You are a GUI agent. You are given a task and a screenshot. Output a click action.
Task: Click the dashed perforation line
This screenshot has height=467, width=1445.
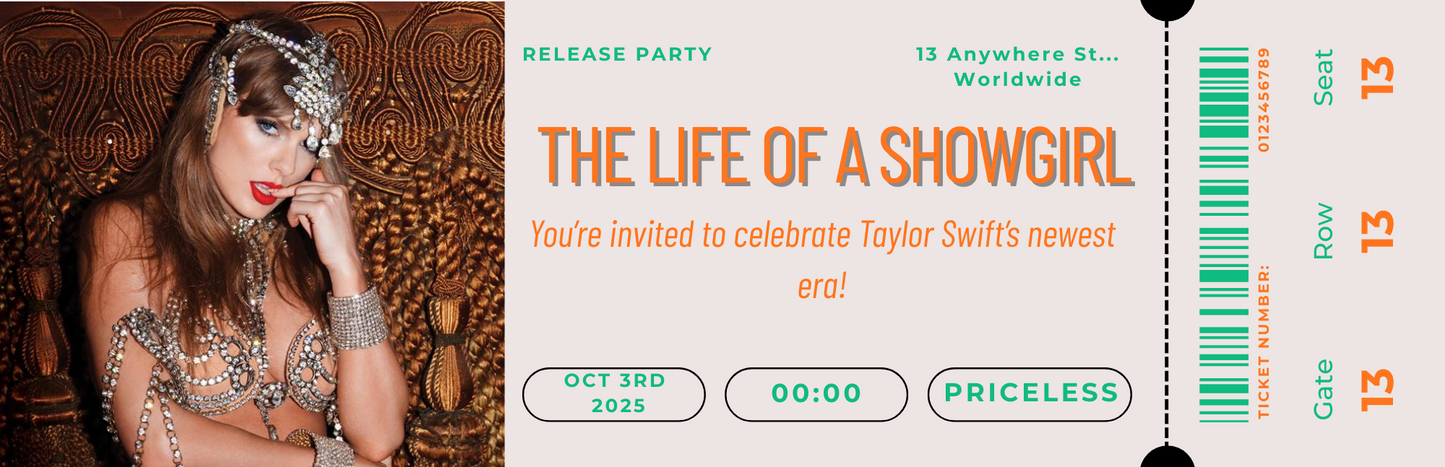click(x=1167, y=234)
